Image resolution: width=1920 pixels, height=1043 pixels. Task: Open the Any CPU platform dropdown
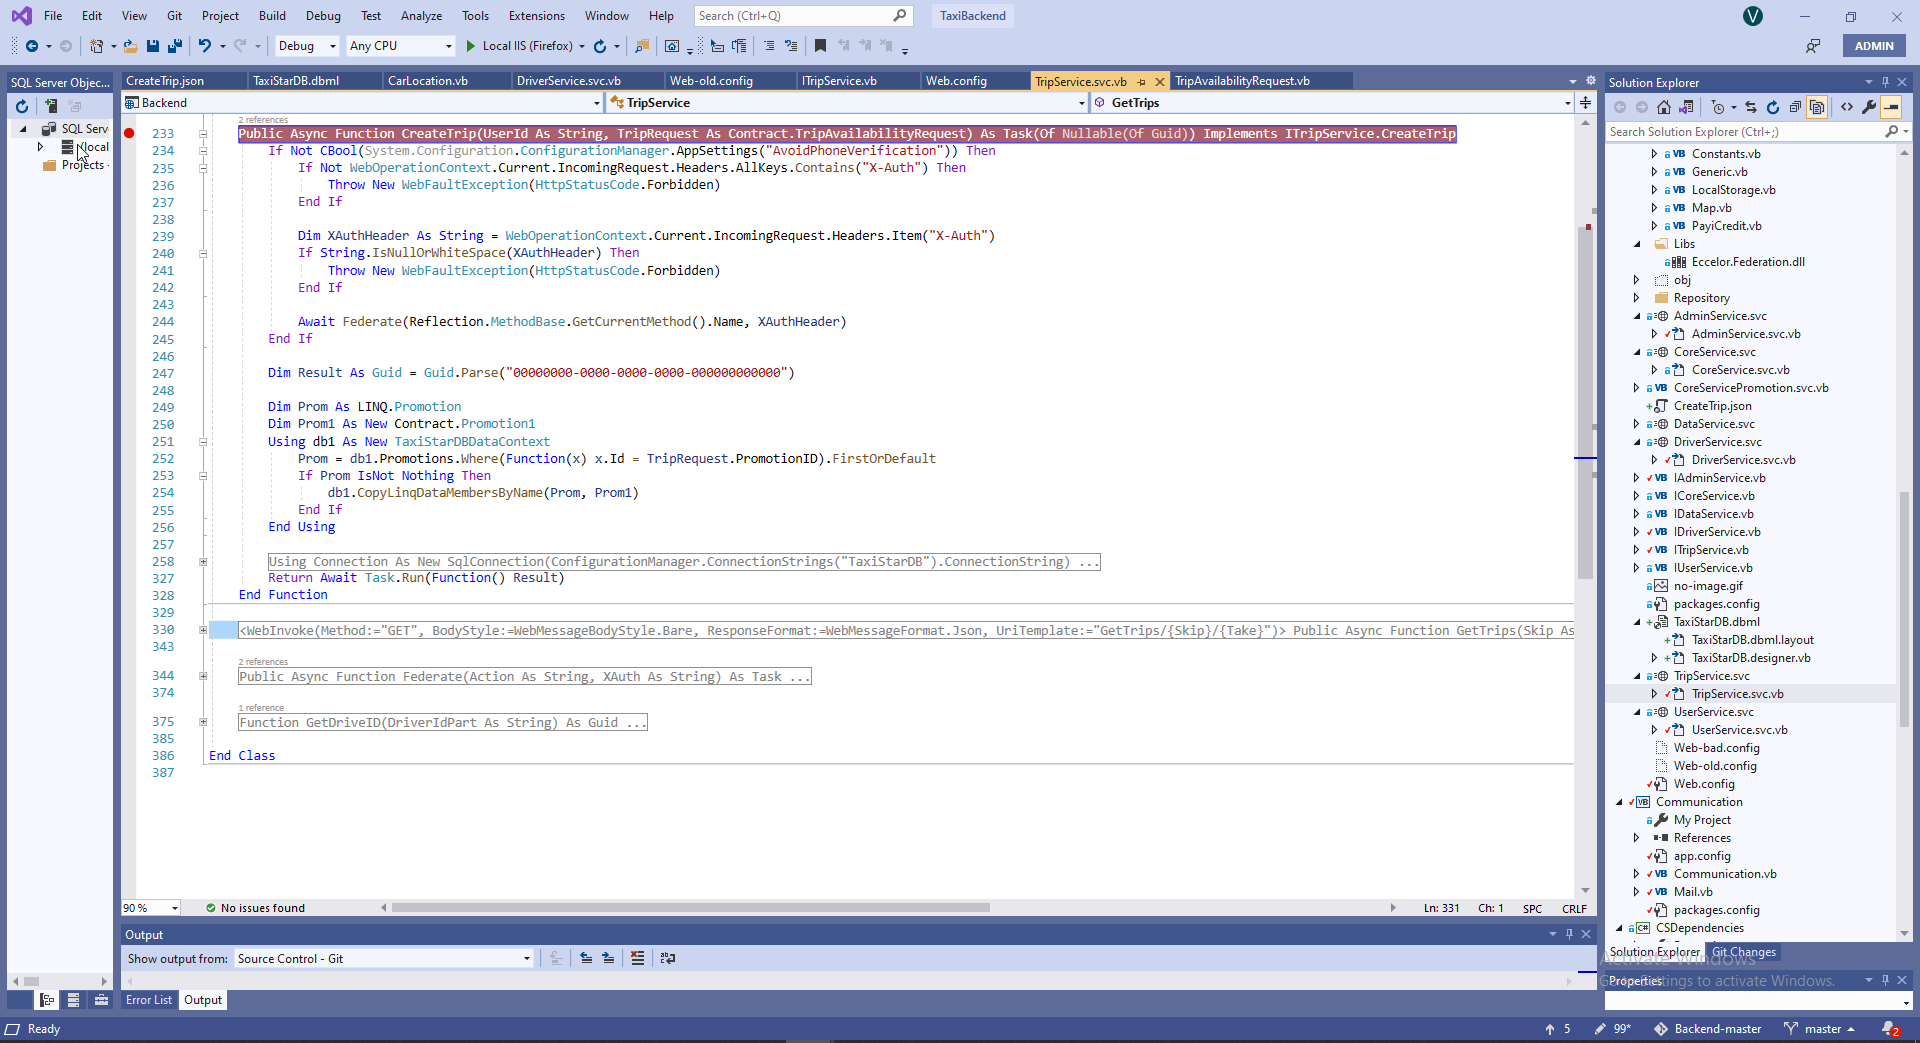click(x=401, y=46)
